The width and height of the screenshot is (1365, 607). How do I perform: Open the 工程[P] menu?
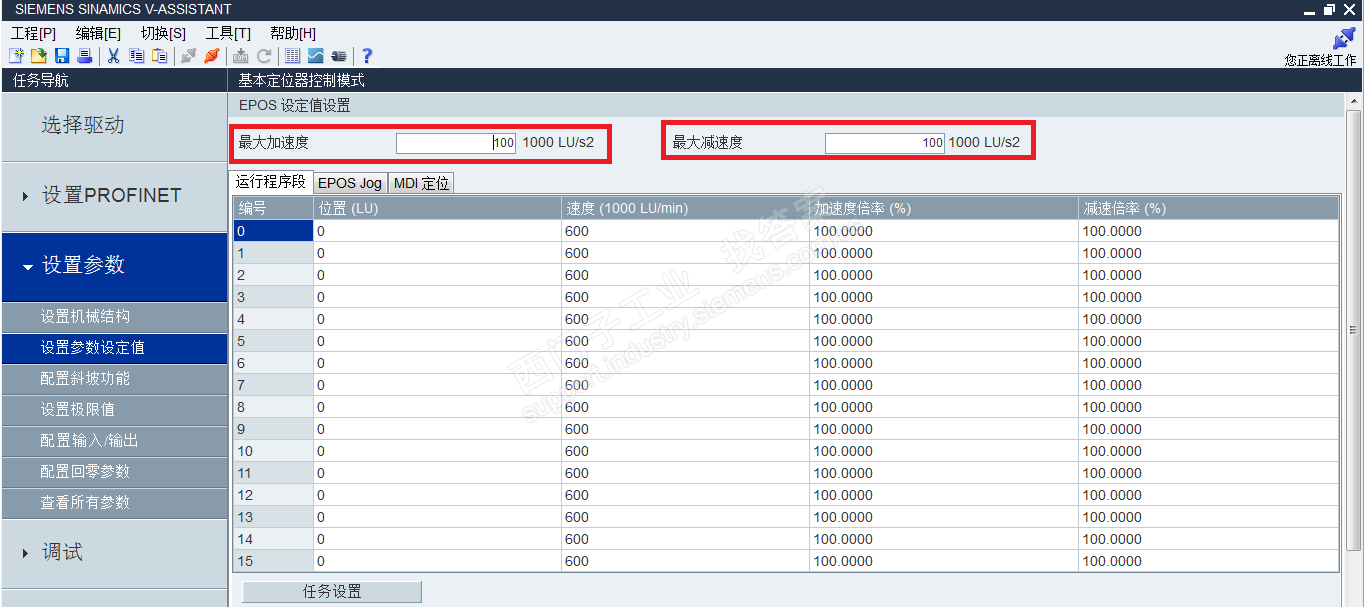click(x=33, y=33)
